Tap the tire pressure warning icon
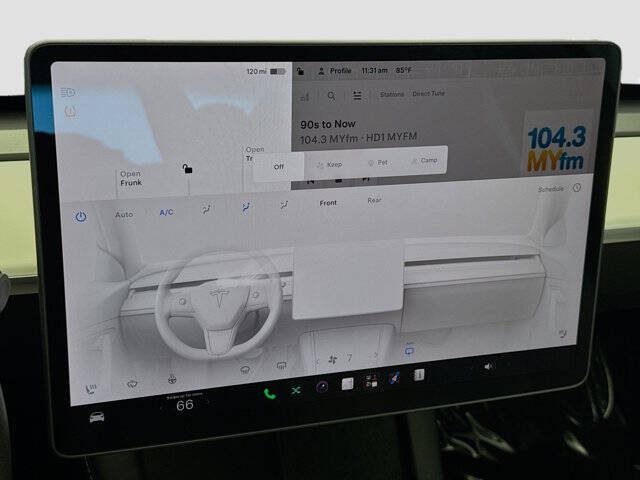640x480 pixels. pos(71,111)
